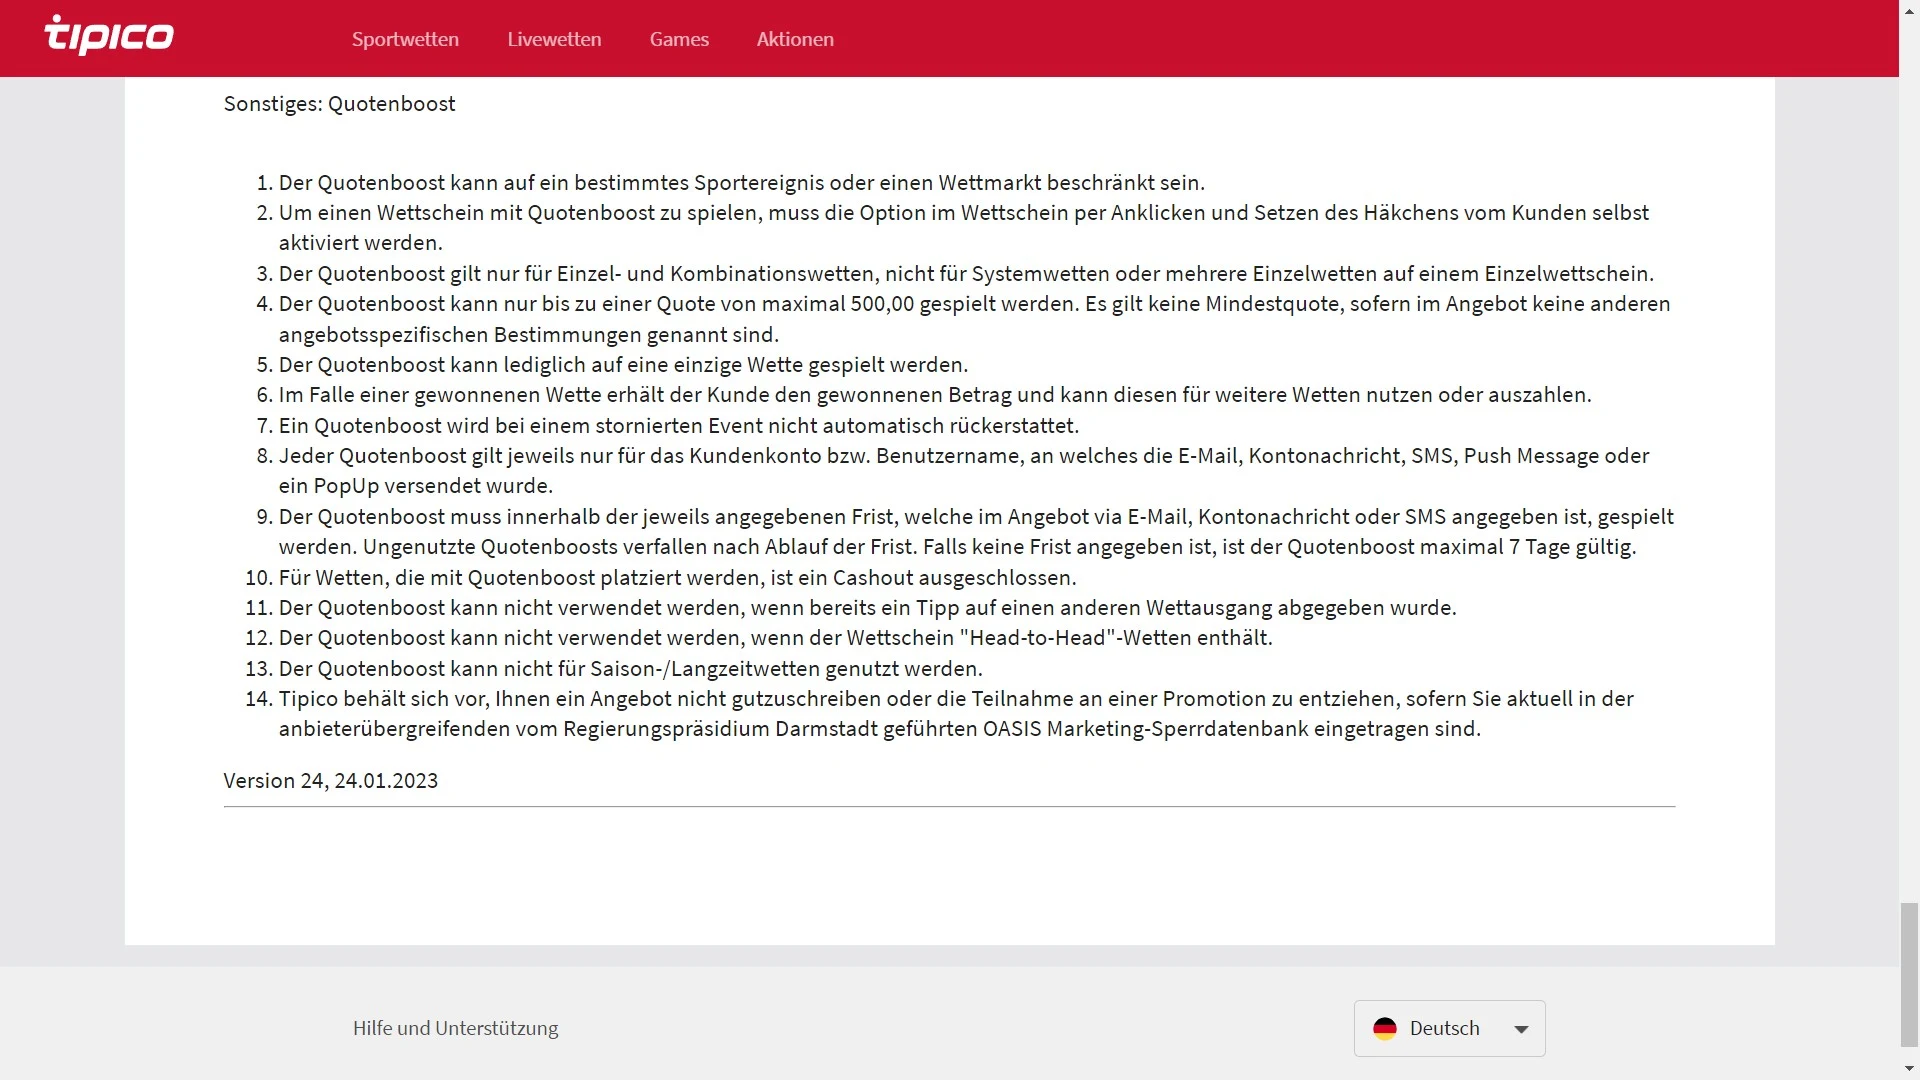Go to the Games section
The image size is (1920, 1080).
point(679,39)
